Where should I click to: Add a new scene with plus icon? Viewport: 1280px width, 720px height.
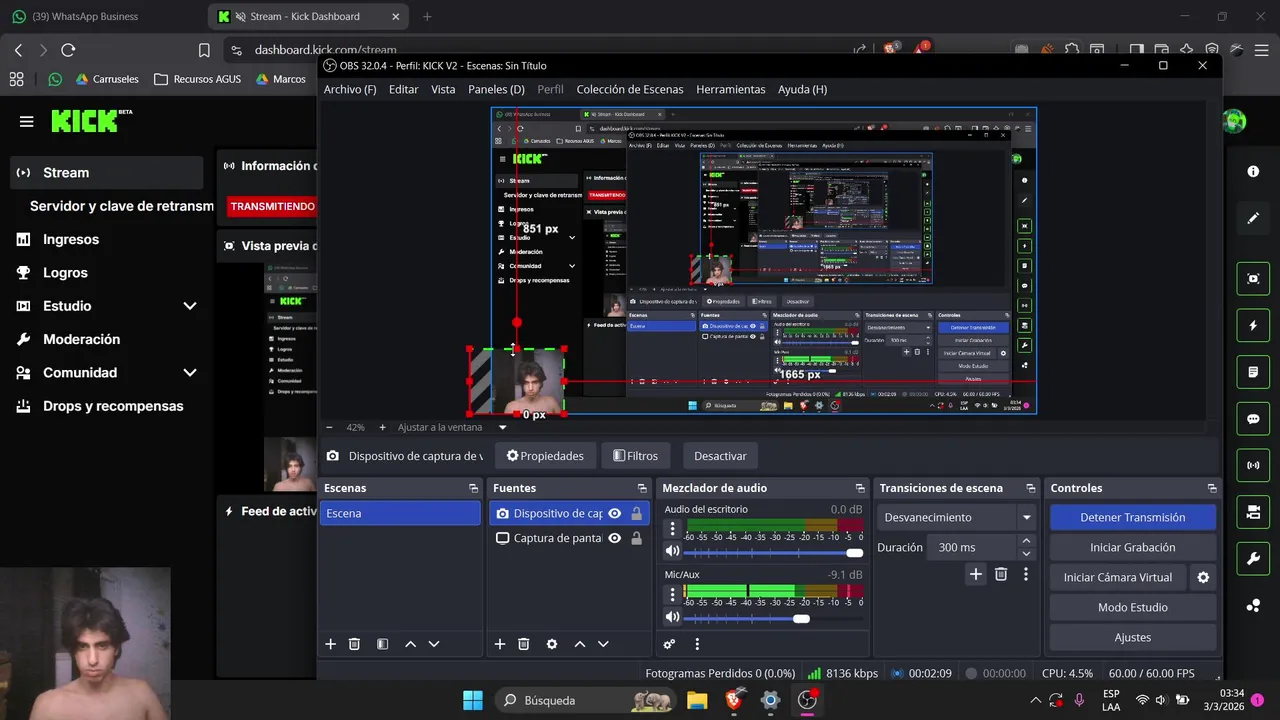coord(331,644)
